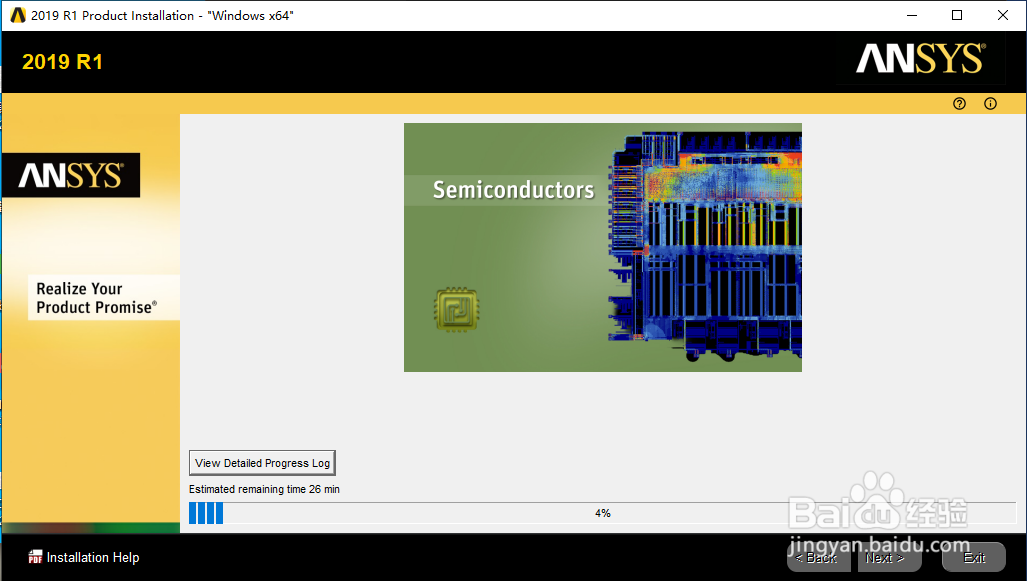Minimize the installer window
The width and height of the screenshot is (1027, 581).
(x=911, y=15)
